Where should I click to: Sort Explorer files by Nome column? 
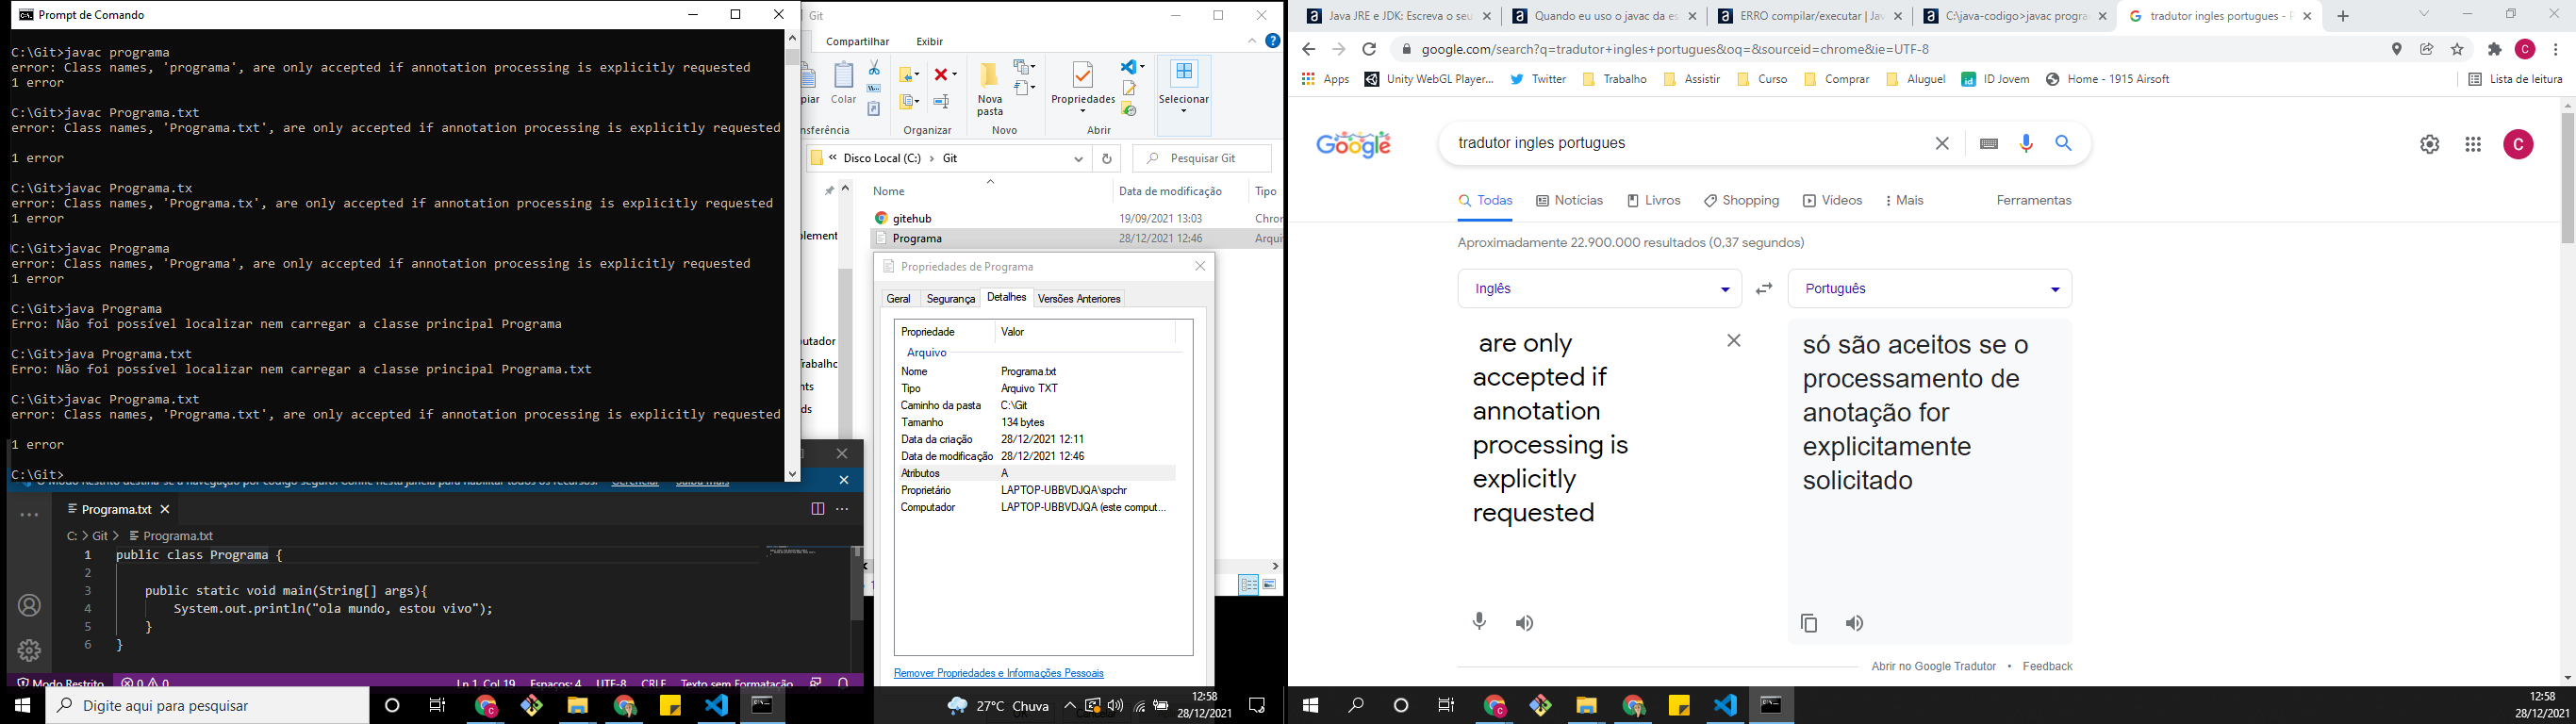pos(889,191)
